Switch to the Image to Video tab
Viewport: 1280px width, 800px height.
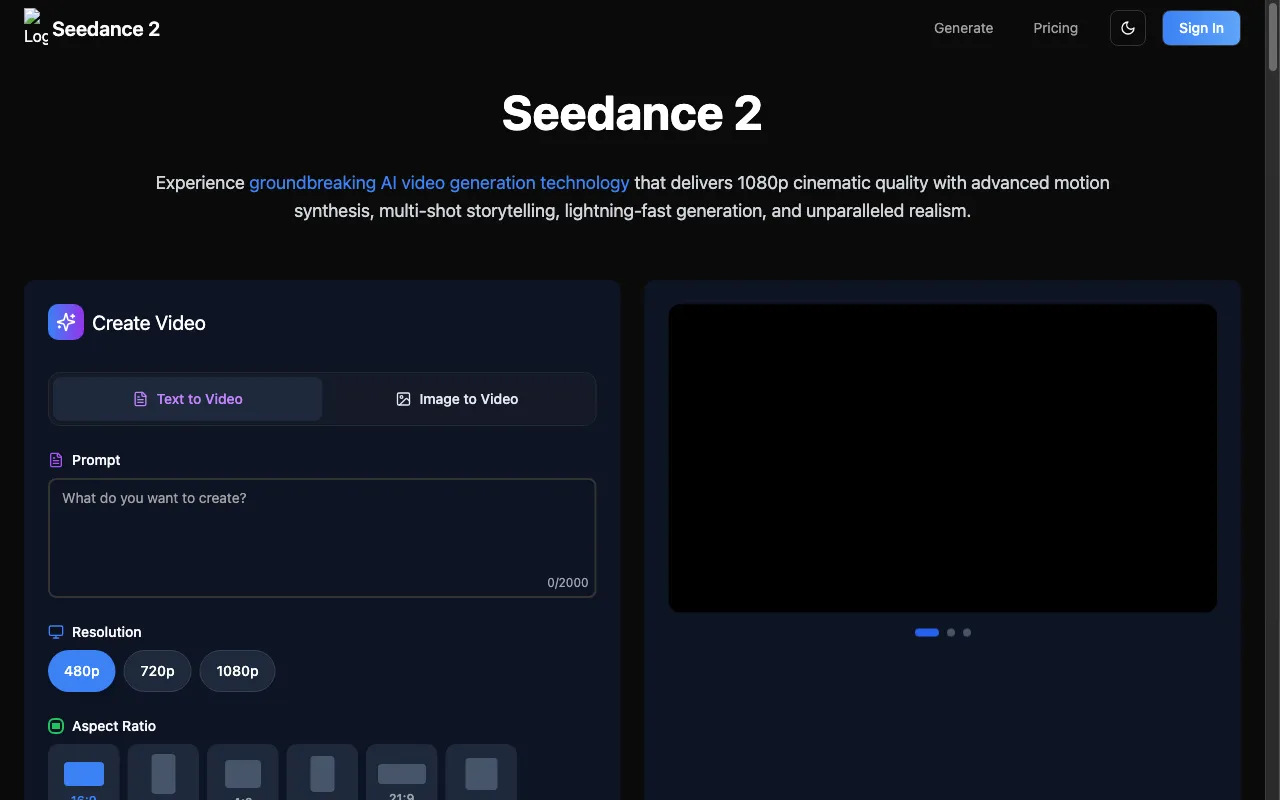[x=457, y=399]
